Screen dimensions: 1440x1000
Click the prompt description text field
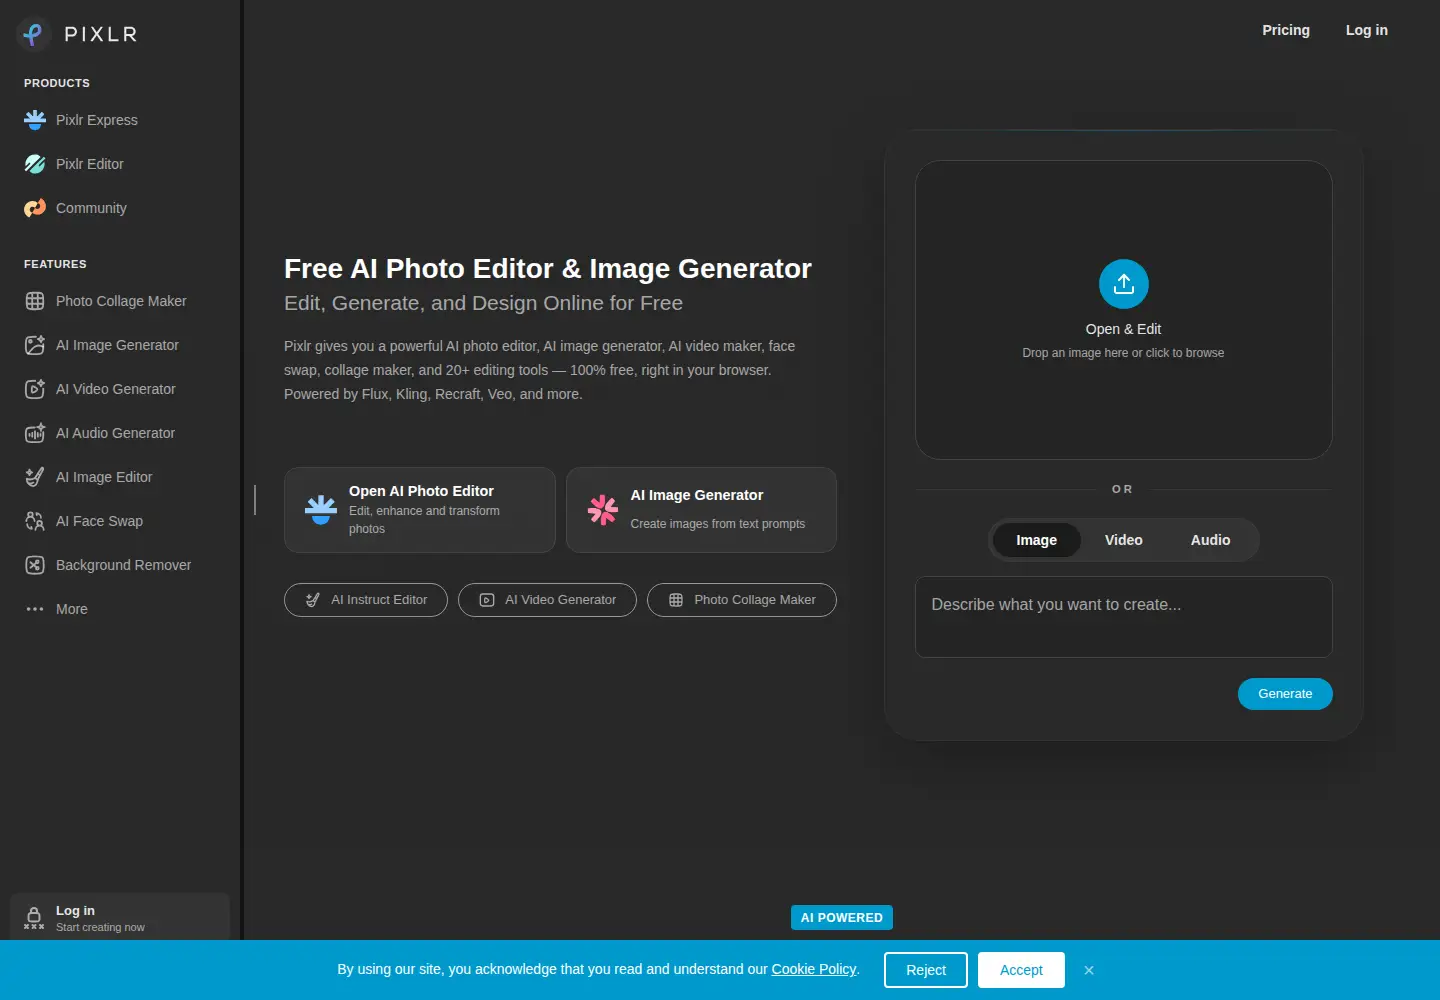tap(1124, 617)
